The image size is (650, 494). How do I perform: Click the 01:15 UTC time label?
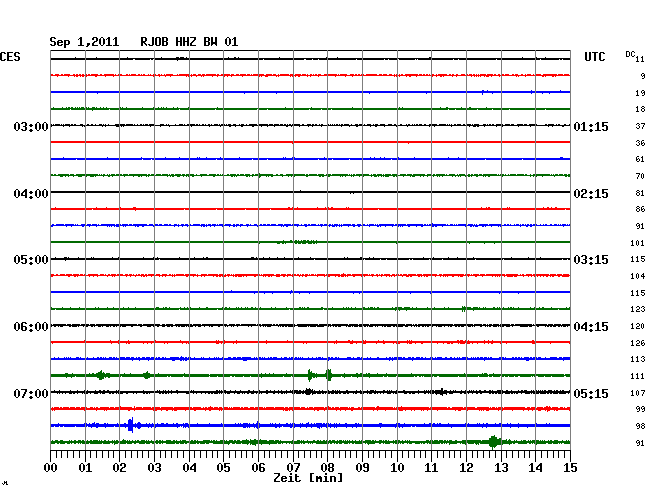[x=591, y=126]
